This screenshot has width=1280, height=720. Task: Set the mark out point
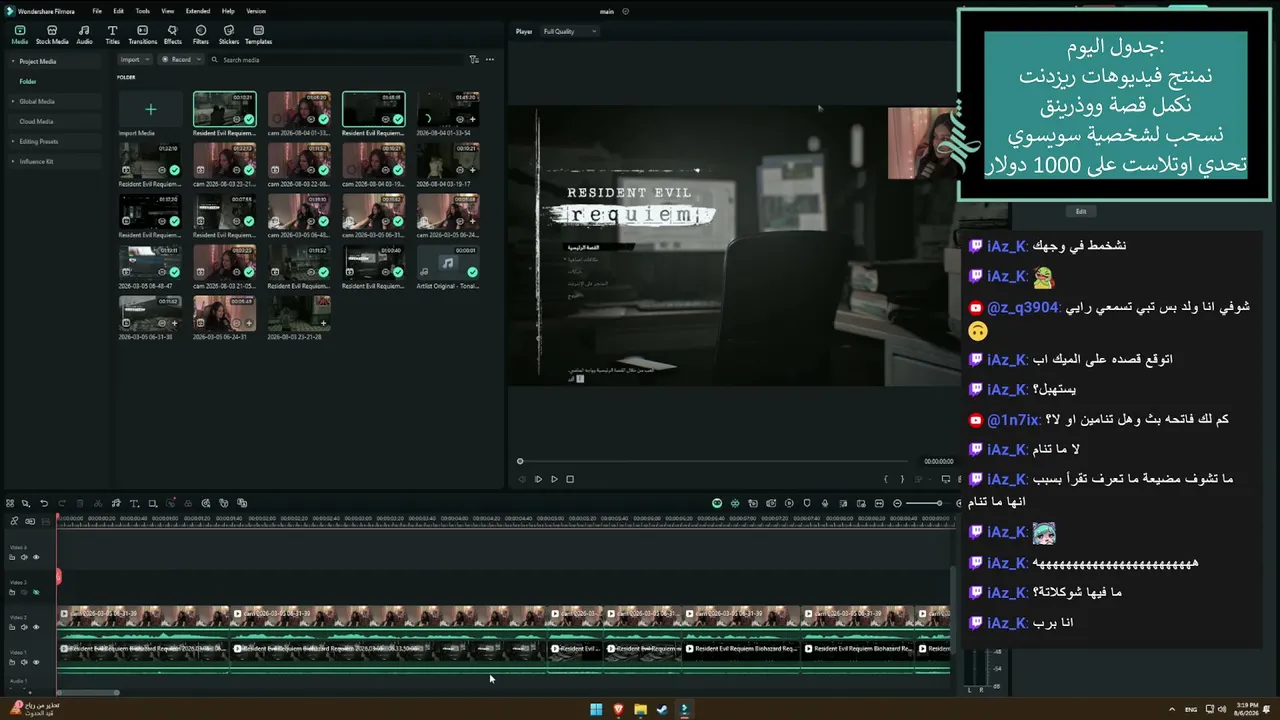902,479
